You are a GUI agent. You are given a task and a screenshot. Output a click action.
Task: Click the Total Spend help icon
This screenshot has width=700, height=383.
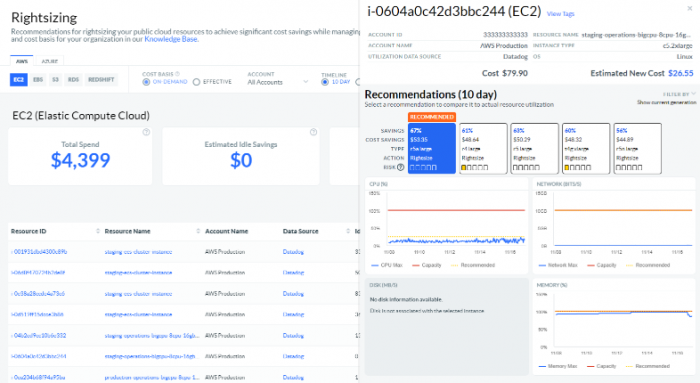coord(146,132)
